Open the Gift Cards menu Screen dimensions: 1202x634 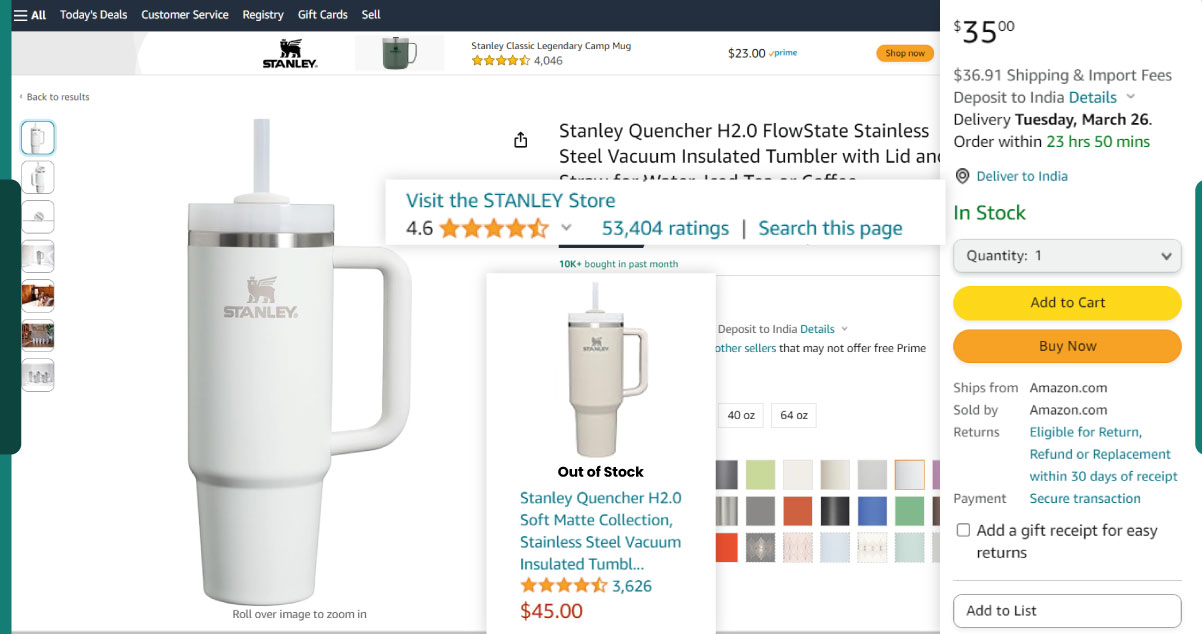323,14
